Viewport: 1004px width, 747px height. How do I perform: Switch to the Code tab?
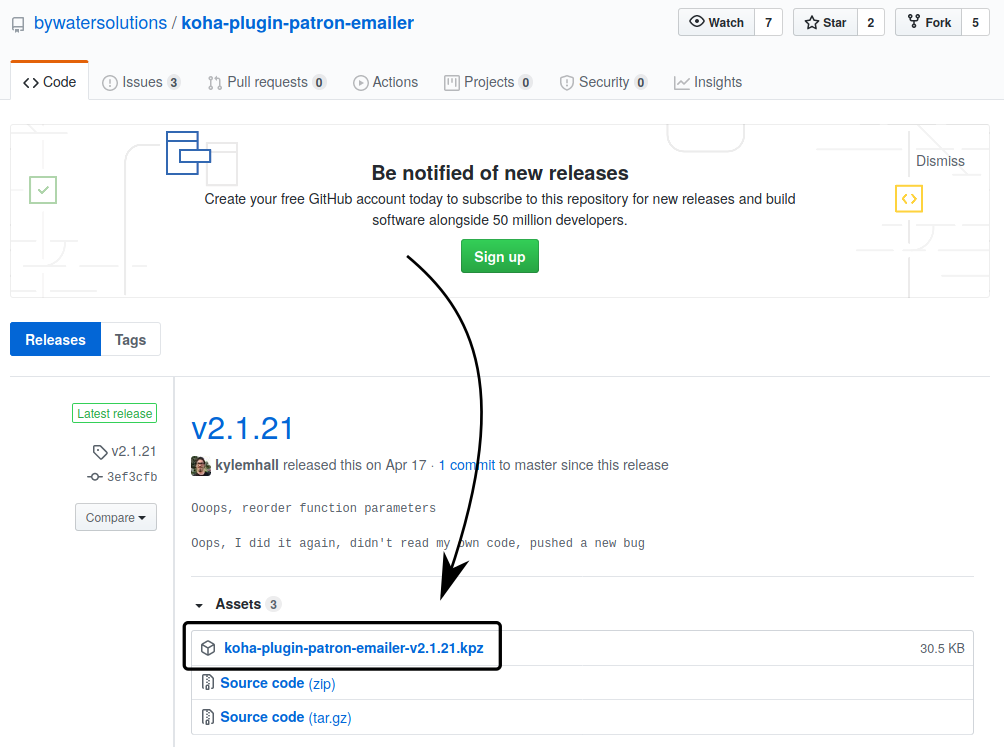49,82
